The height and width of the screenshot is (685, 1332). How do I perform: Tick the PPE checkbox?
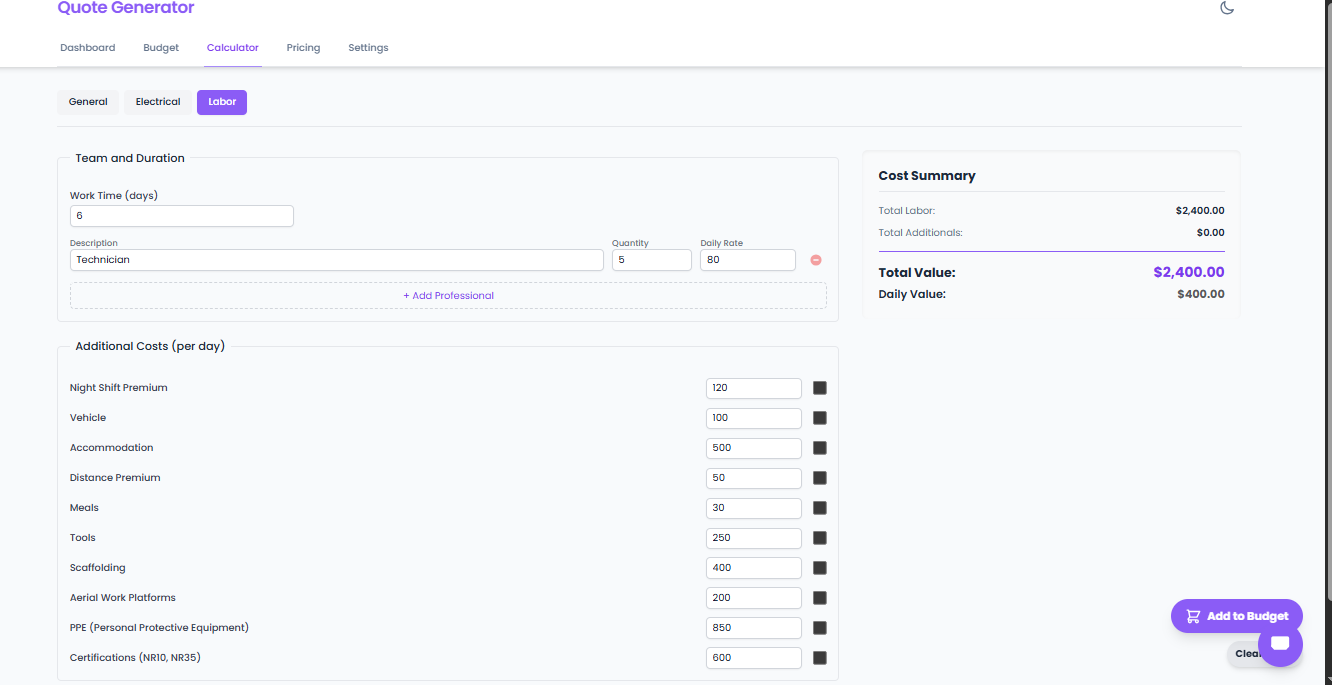tap(820, 628)
